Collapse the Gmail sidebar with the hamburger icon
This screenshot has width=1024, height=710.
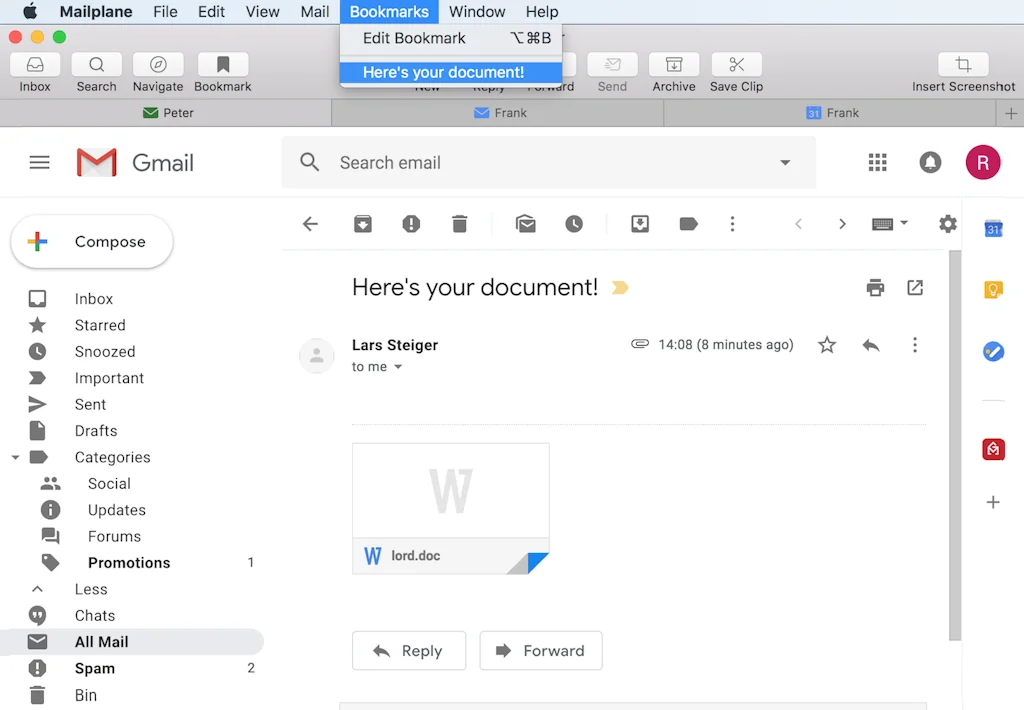click(x=39, y=162)
